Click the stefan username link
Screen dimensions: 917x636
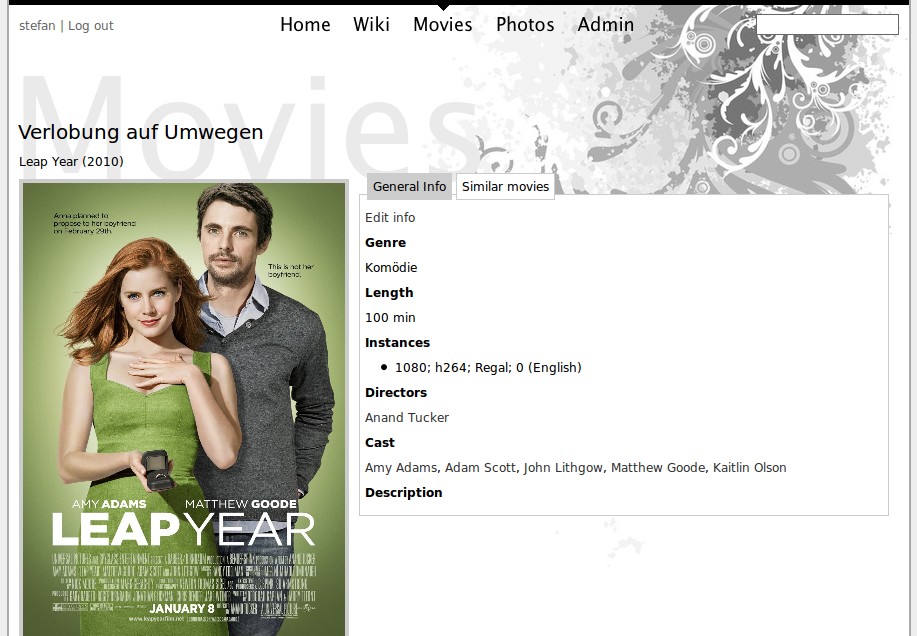37,26
